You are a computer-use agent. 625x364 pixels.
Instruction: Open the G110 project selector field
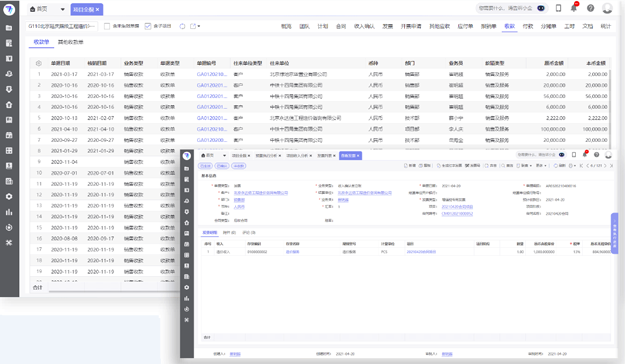(62, 26)
